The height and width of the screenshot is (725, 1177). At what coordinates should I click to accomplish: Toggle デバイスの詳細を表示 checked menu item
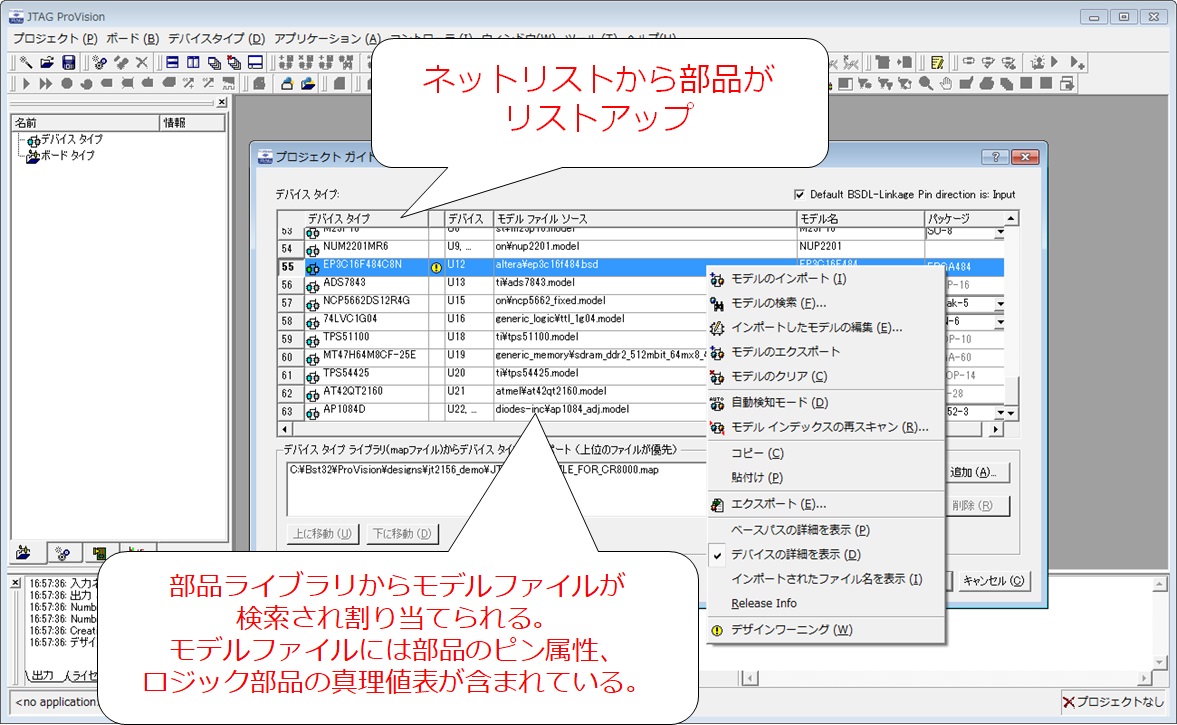pos(826,555)
